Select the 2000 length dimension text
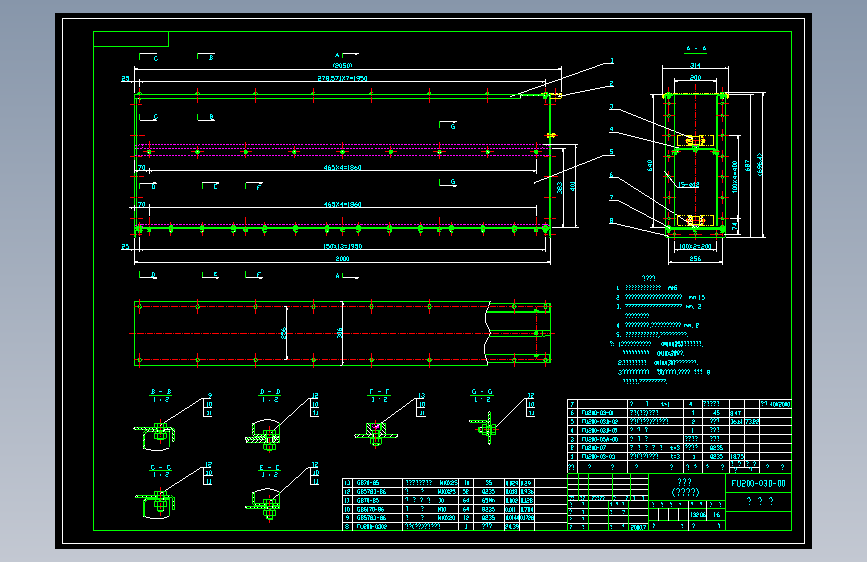 click(x=342, y=258)
